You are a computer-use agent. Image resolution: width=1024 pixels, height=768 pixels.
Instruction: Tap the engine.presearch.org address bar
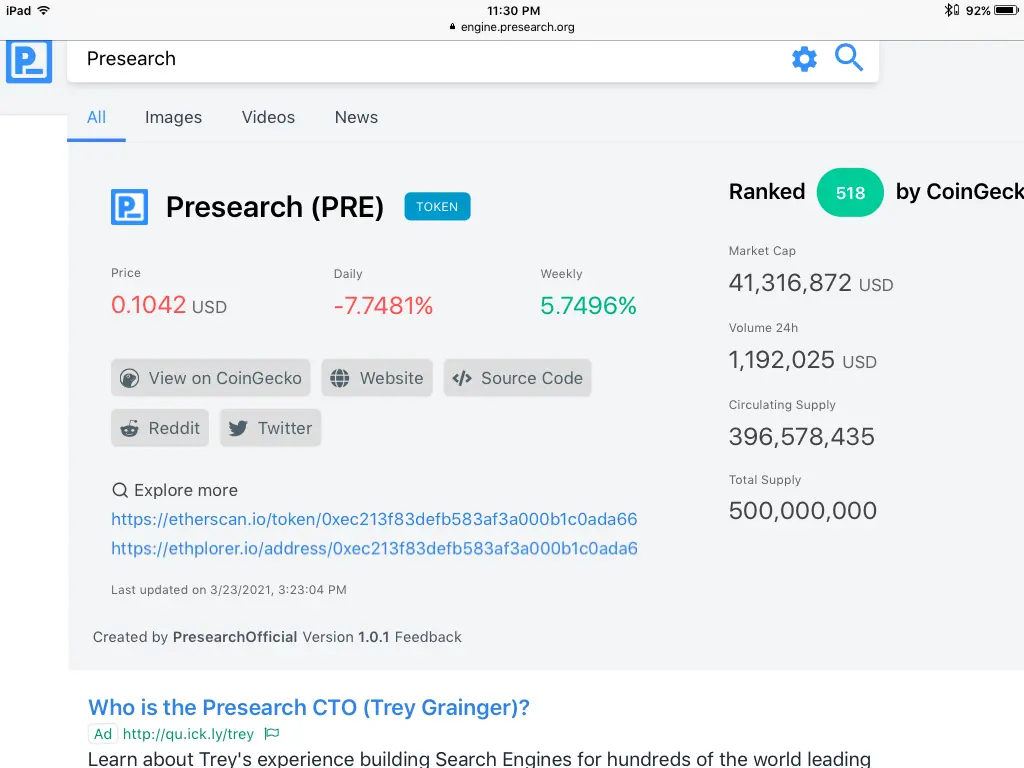point(512,27)
